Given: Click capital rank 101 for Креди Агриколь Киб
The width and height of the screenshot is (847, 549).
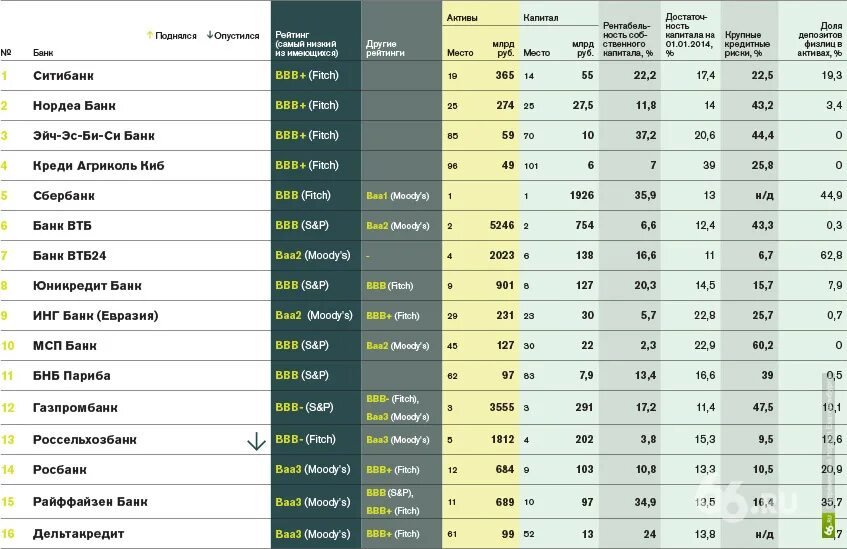Looking at the screenshot, I should [x=531, y=166].
